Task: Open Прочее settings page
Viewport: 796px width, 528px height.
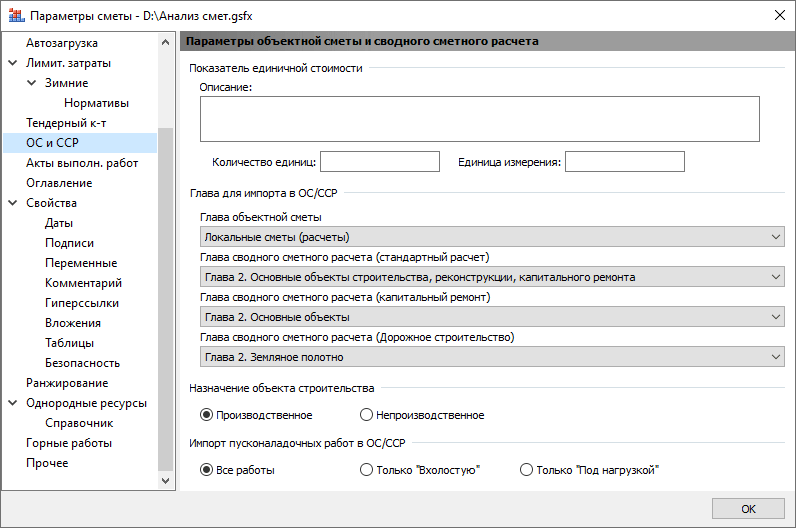Action: [47, 463]
